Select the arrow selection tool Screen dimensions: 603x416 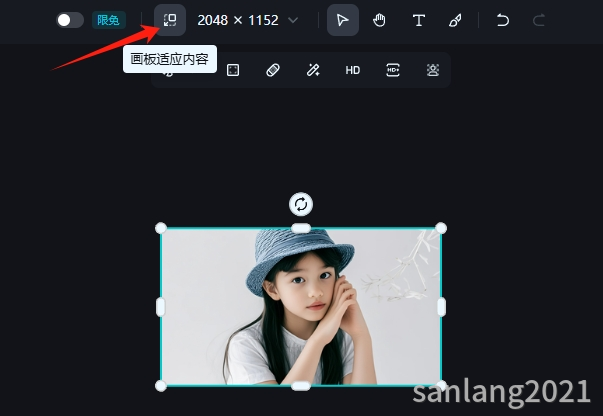tap(343, 20)
